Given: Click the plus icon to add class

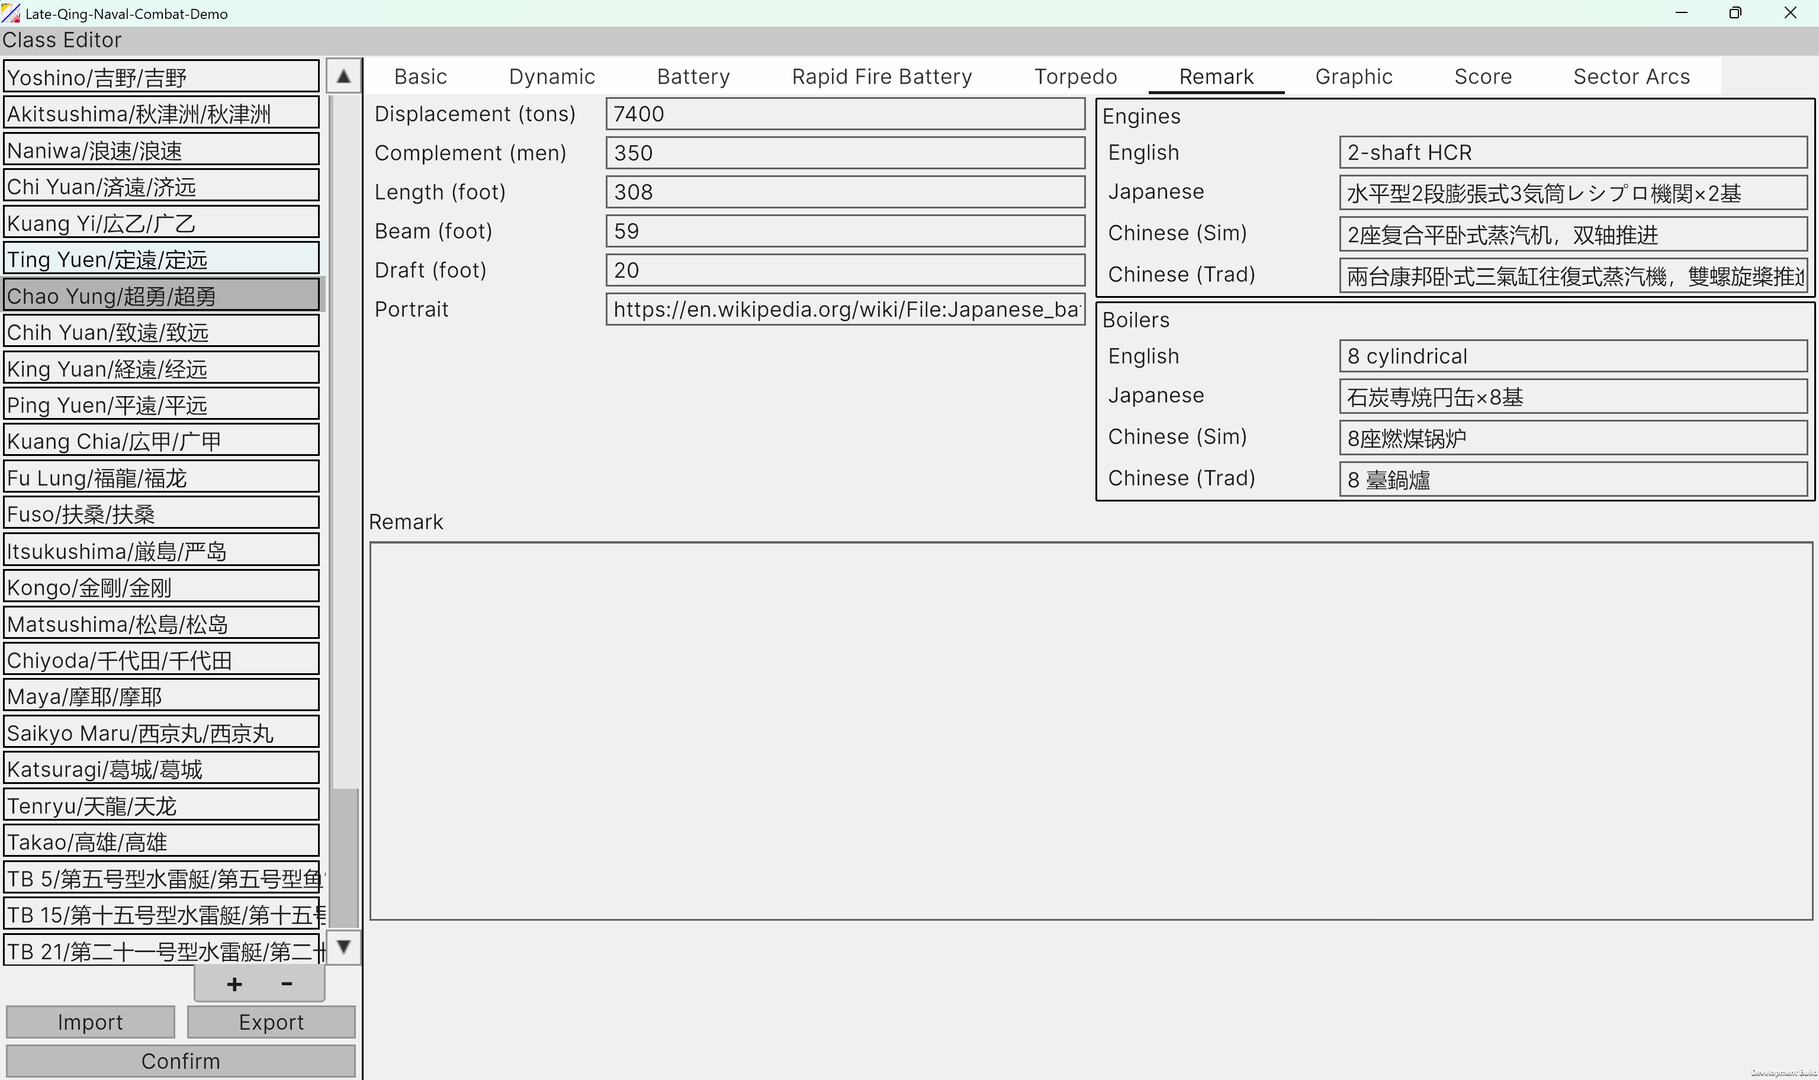Looking at the screenshot, I should [x=234, y=984].
